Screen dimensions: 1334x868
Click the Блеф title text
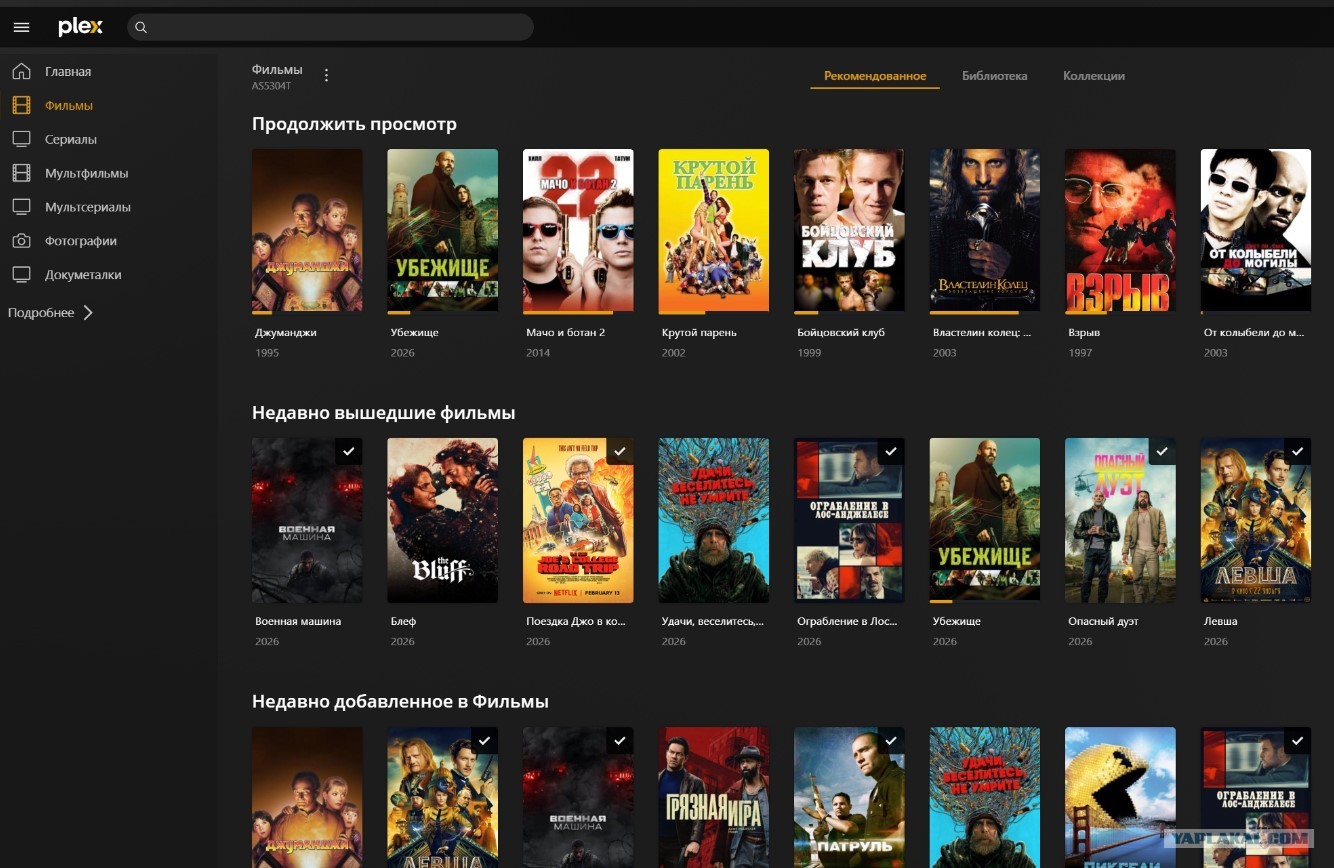403,621
